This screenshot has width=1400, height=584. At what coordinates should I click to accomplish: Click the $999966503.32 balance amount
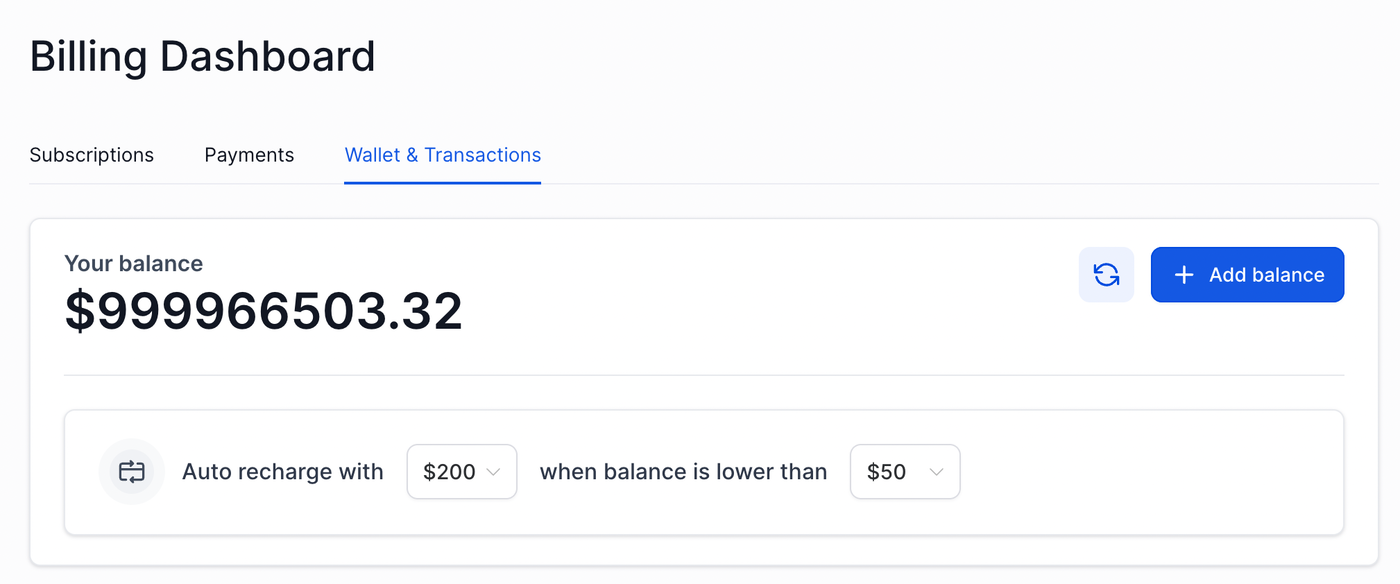point(263,311)
